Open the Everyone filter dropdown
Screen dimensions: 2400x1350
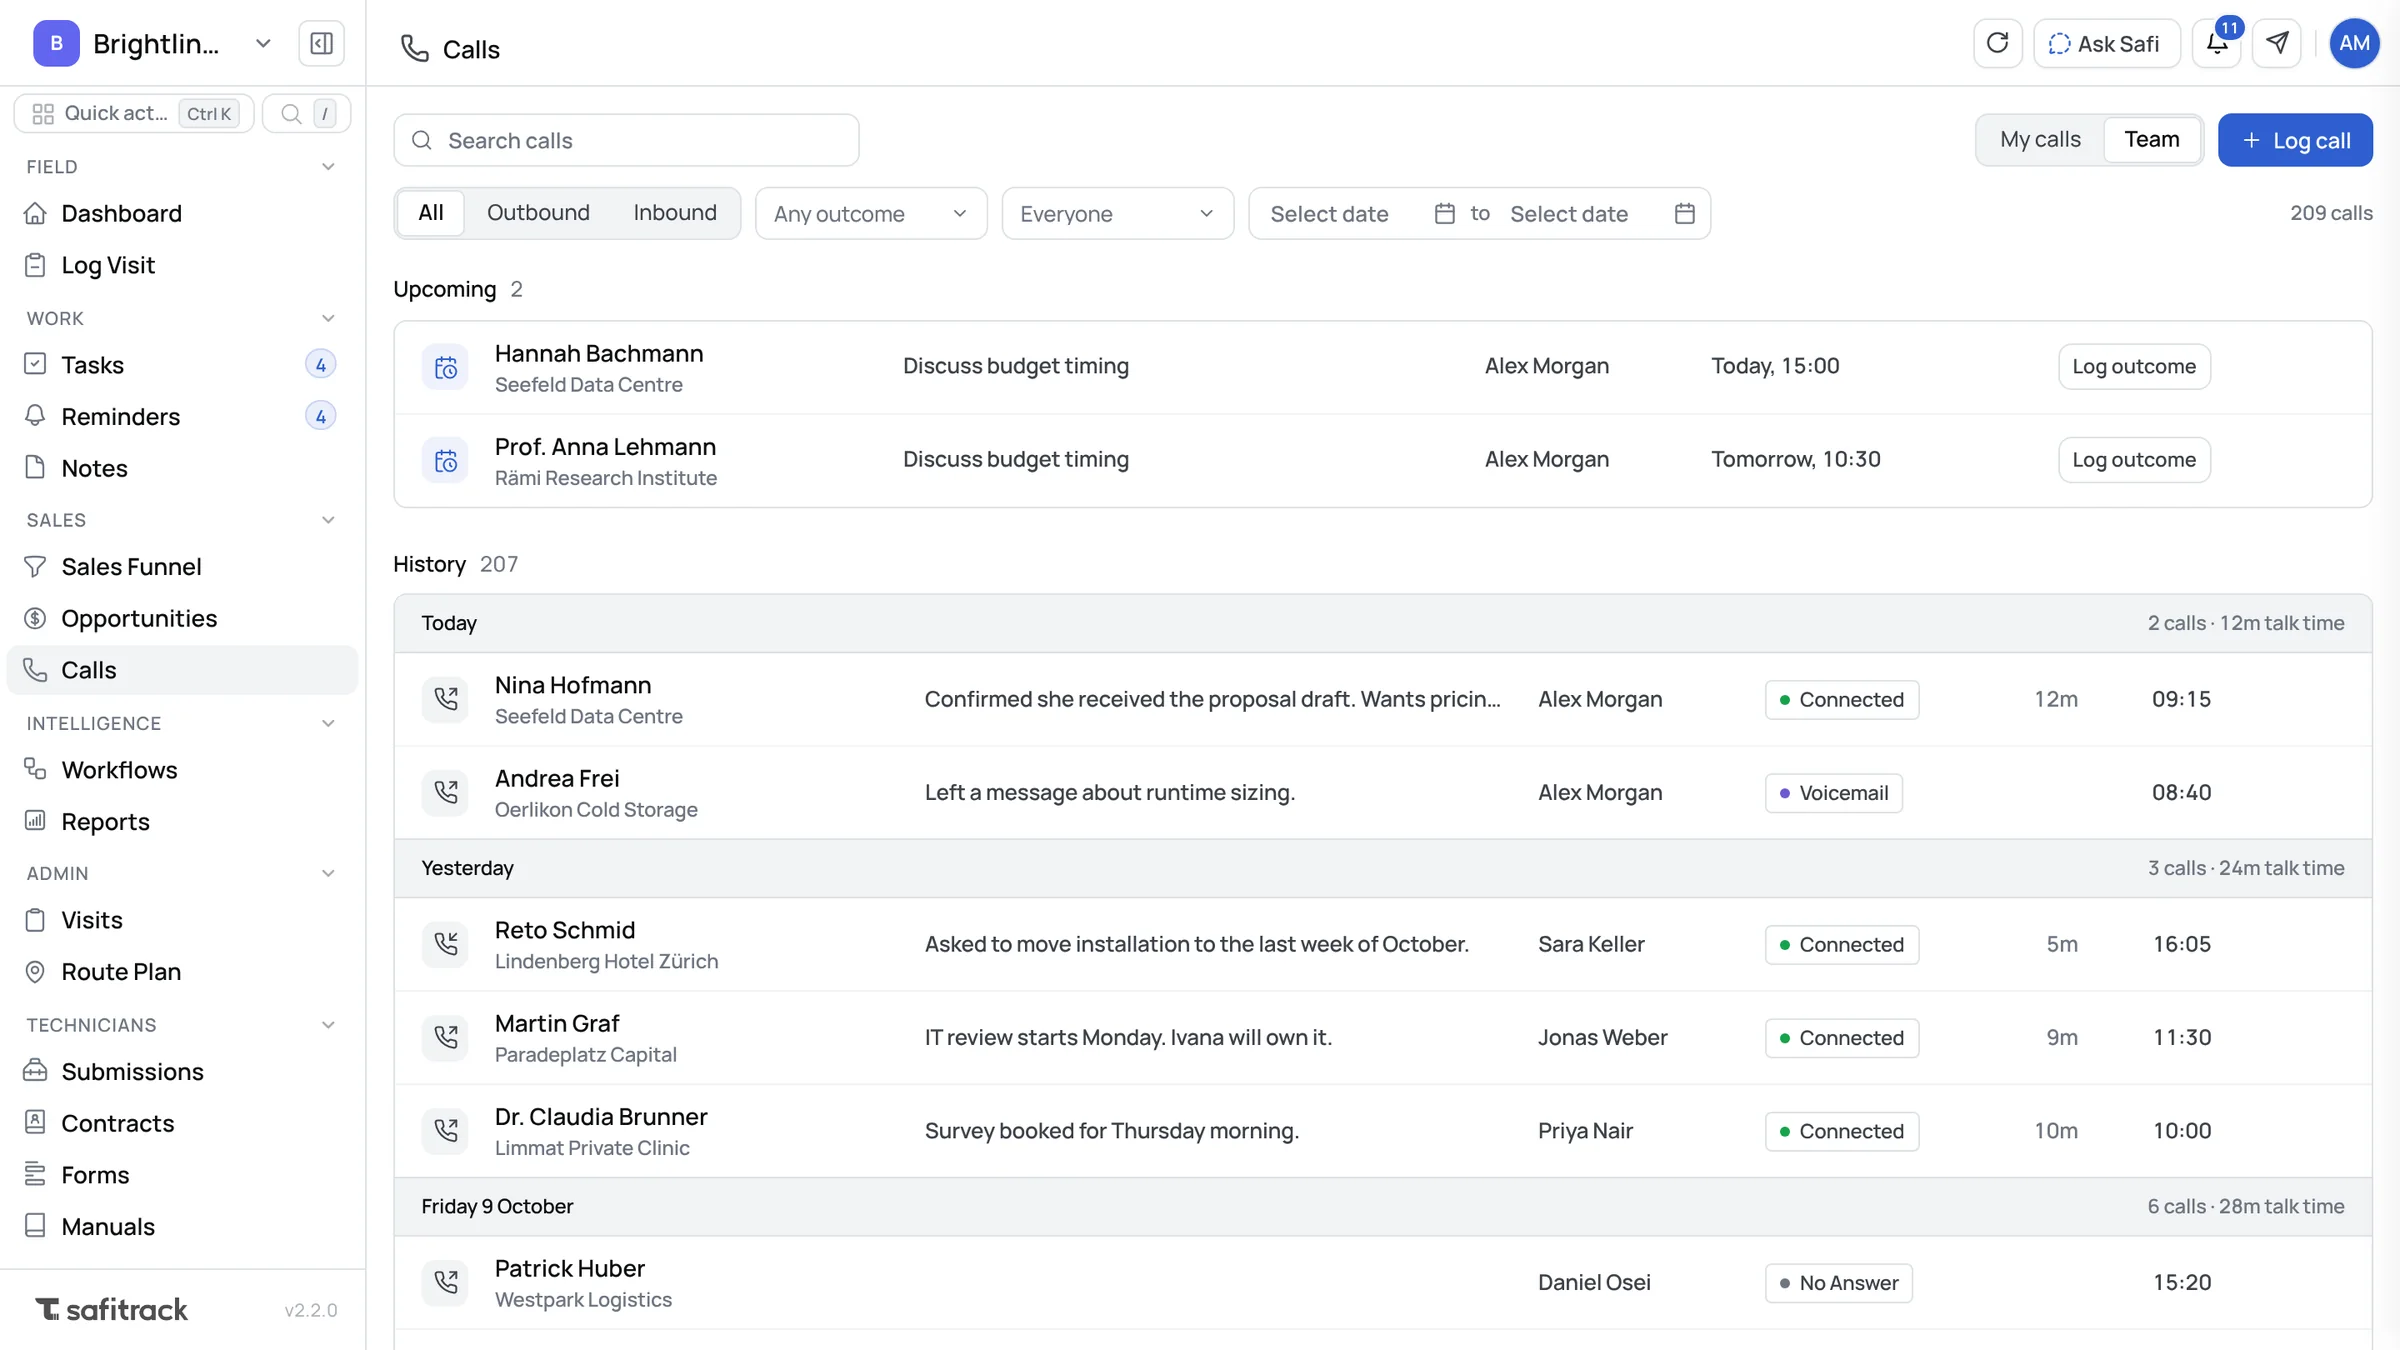(1117, 213)
